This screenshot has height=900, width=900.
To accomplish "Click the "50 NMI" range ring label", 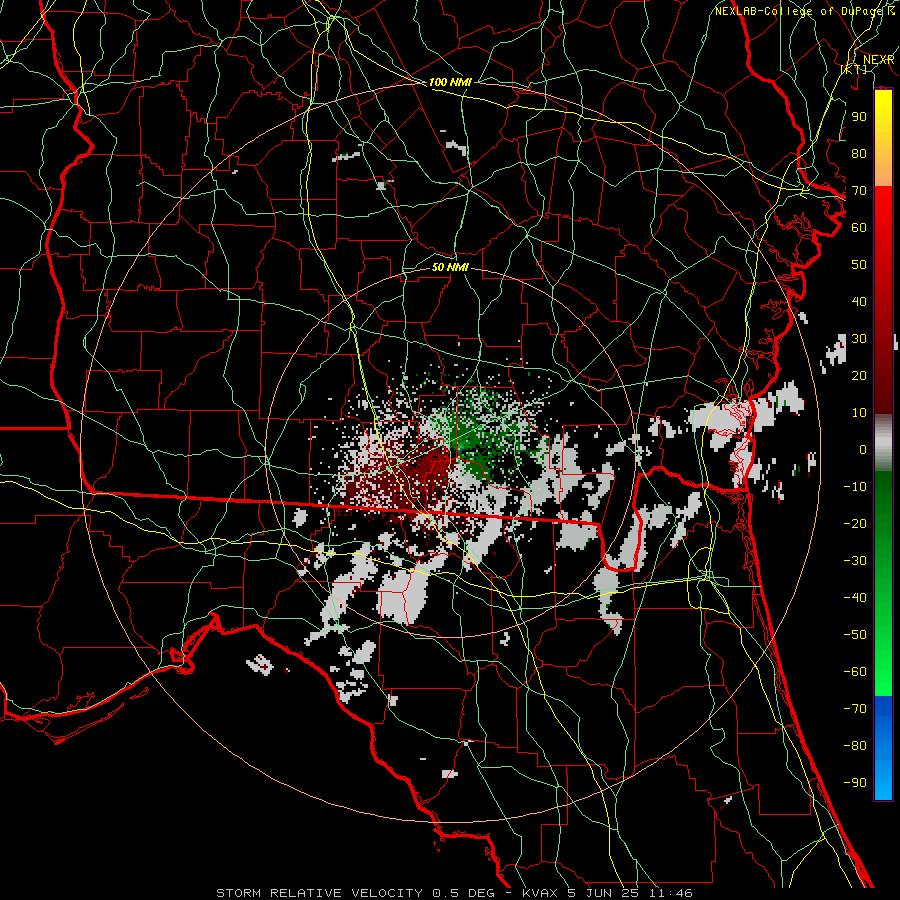I will tap(450, 267).
